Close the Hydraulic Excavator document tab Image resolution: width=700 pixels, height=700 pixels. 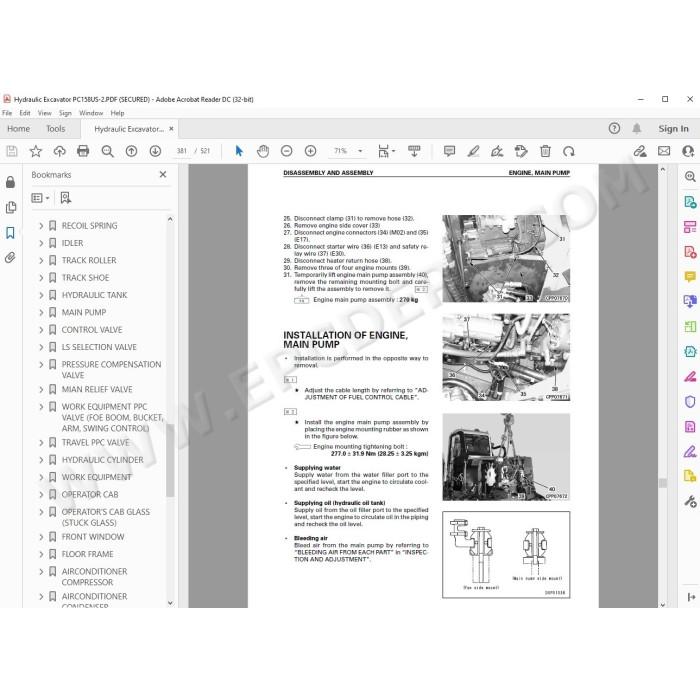point(171,129)
